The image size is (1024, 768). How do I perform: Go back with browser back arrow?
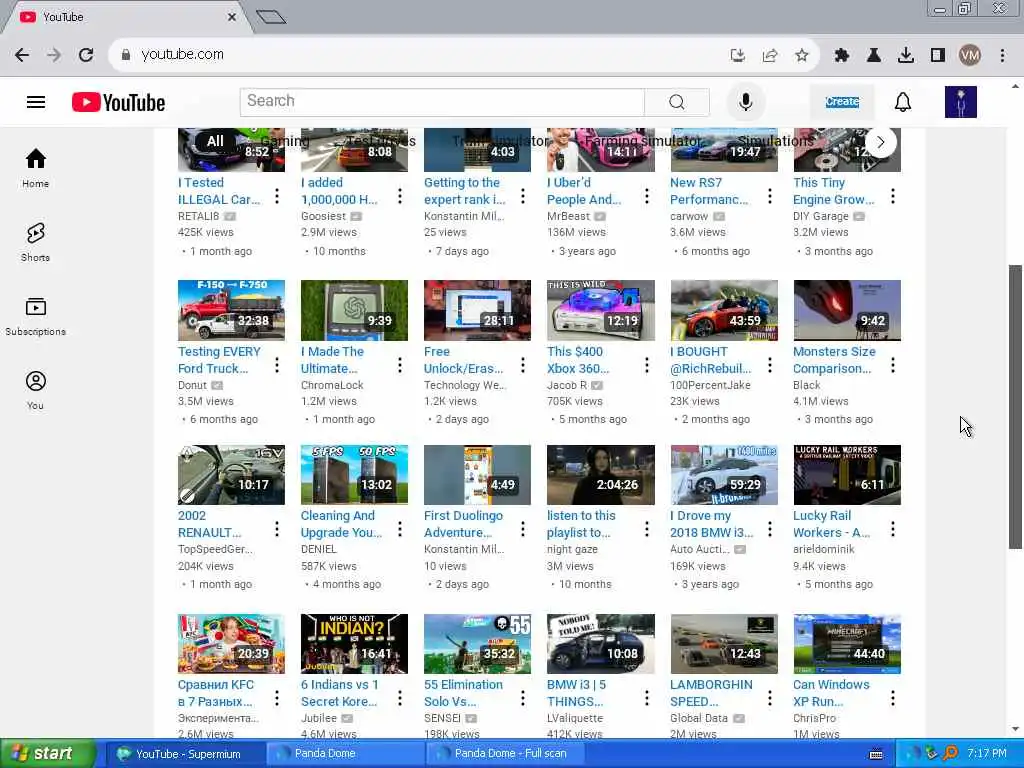[x=22, y=55]
